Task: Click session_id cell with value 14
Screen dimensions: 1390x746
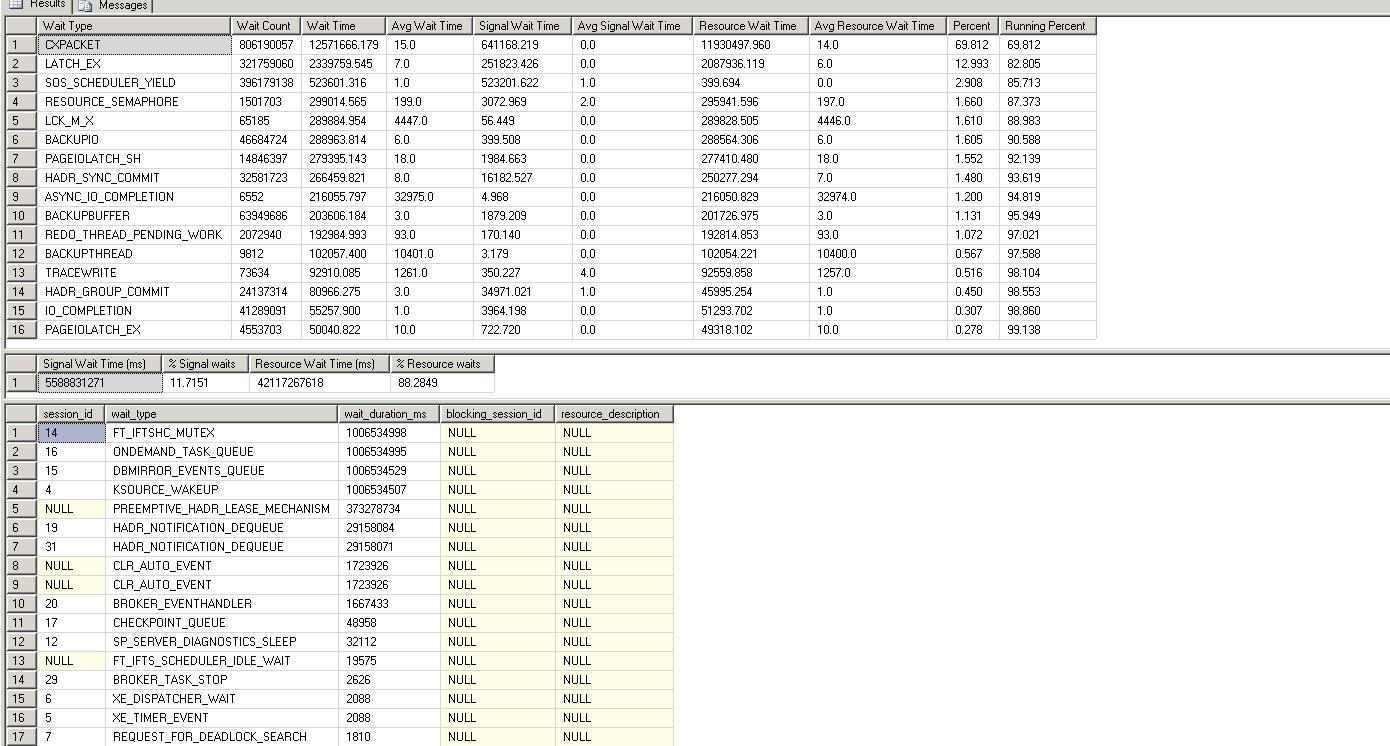Action: click(x=71, y=433)
